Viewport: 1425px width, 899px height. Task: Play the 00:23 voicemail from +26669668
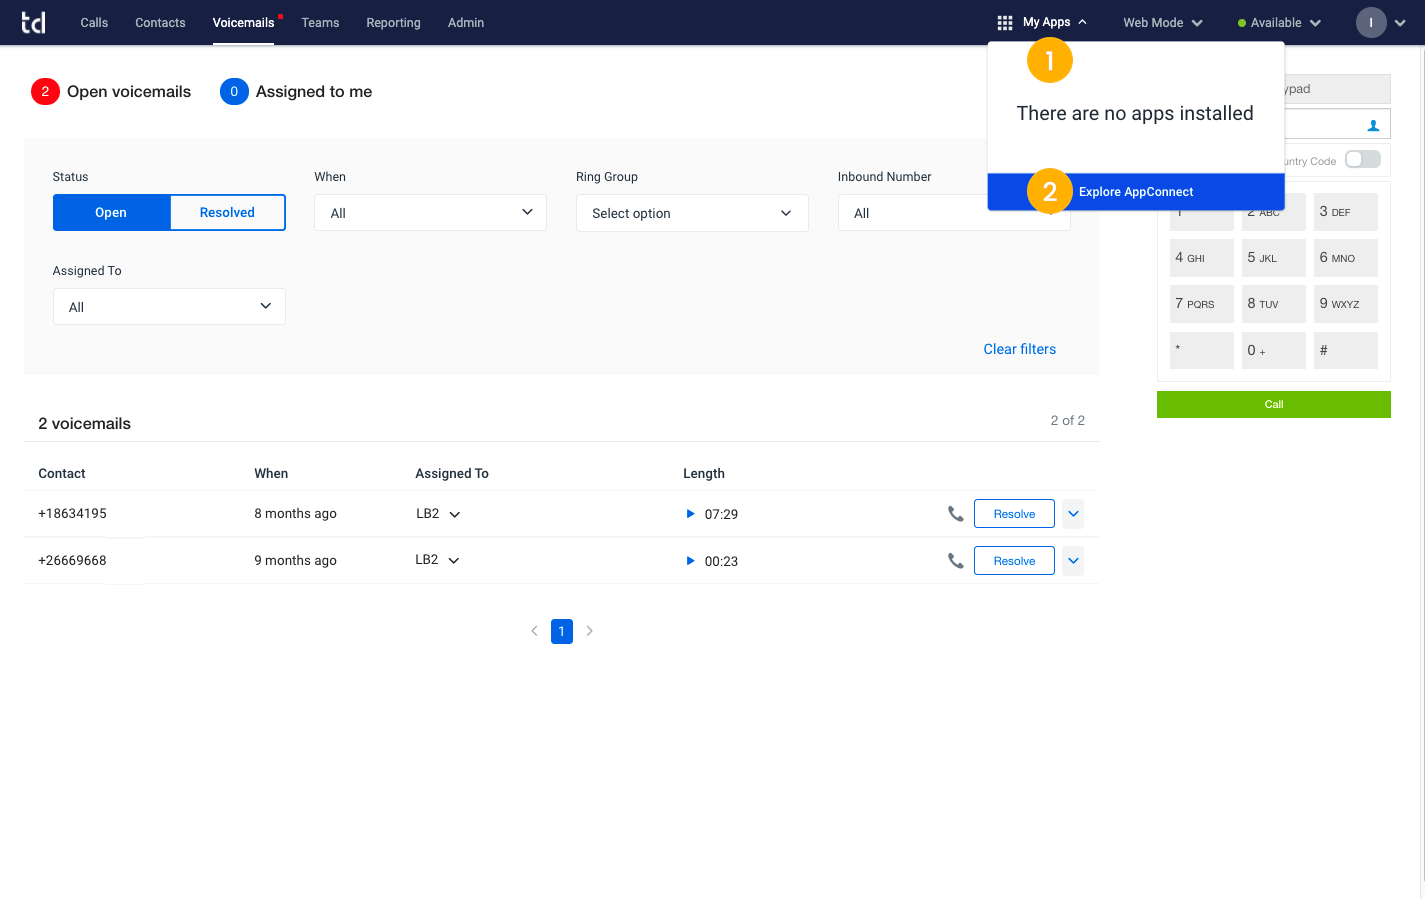coord(690,561)
